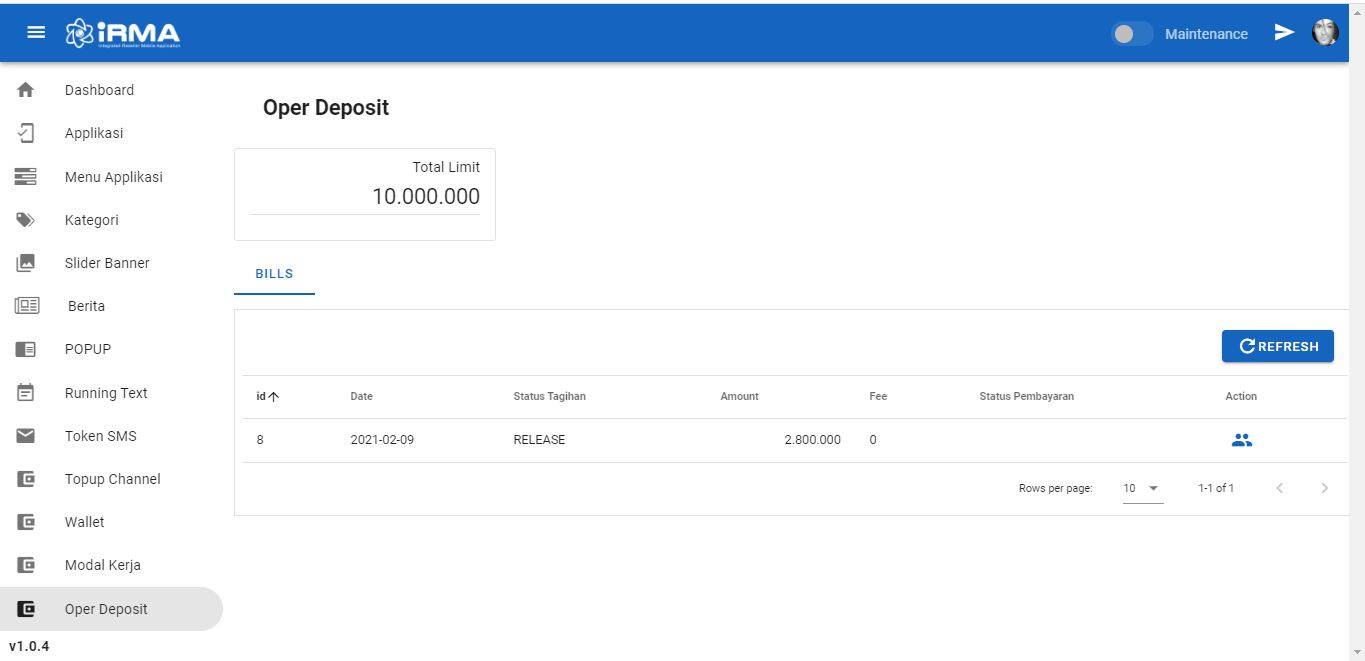
Task: Click the people action icon in bill row
Action: (1241, 440)
